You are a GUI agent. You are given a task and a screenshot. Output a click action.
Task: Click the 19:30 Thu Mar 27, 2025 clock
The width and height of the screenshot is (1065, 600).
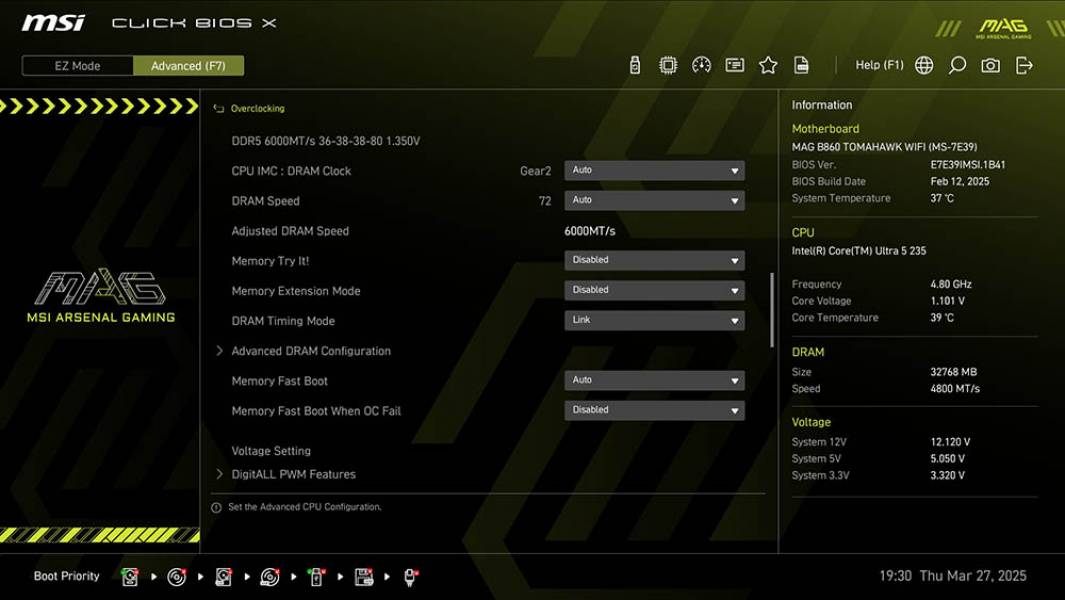click(x=953, y=576)
